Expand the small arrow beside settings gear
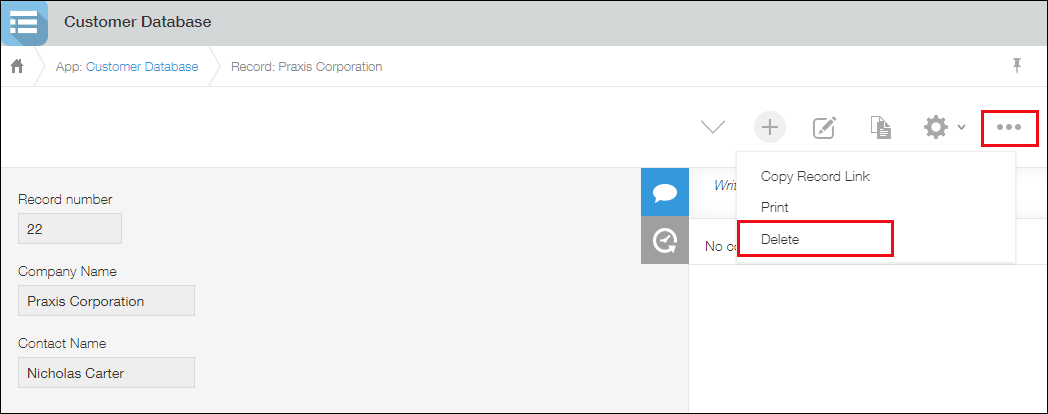 click(x=961, y=128)
